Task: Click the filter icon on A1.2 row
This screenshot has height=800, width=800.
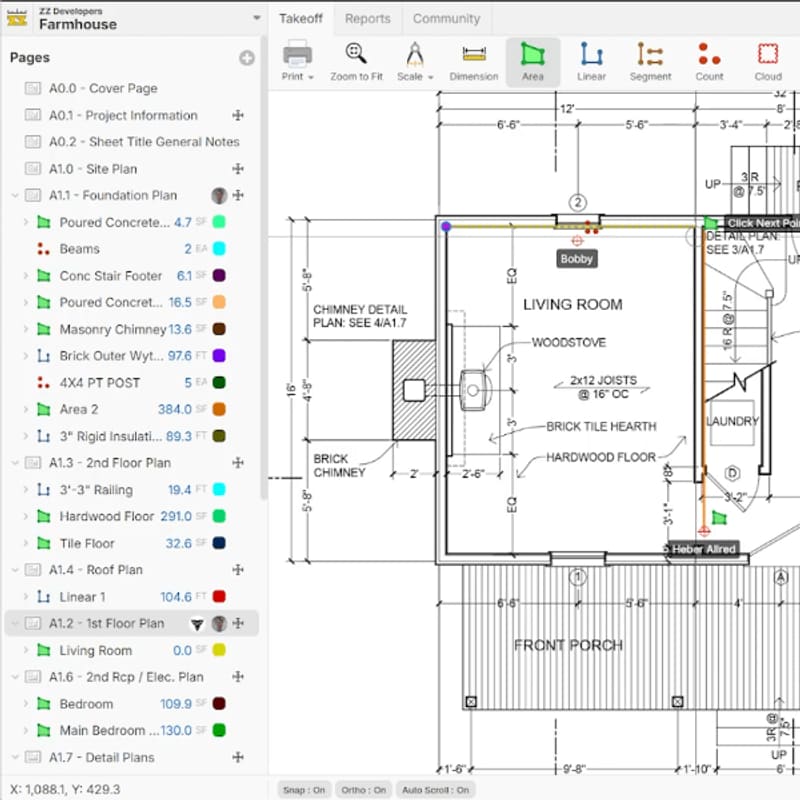Action: pos(198,622)
